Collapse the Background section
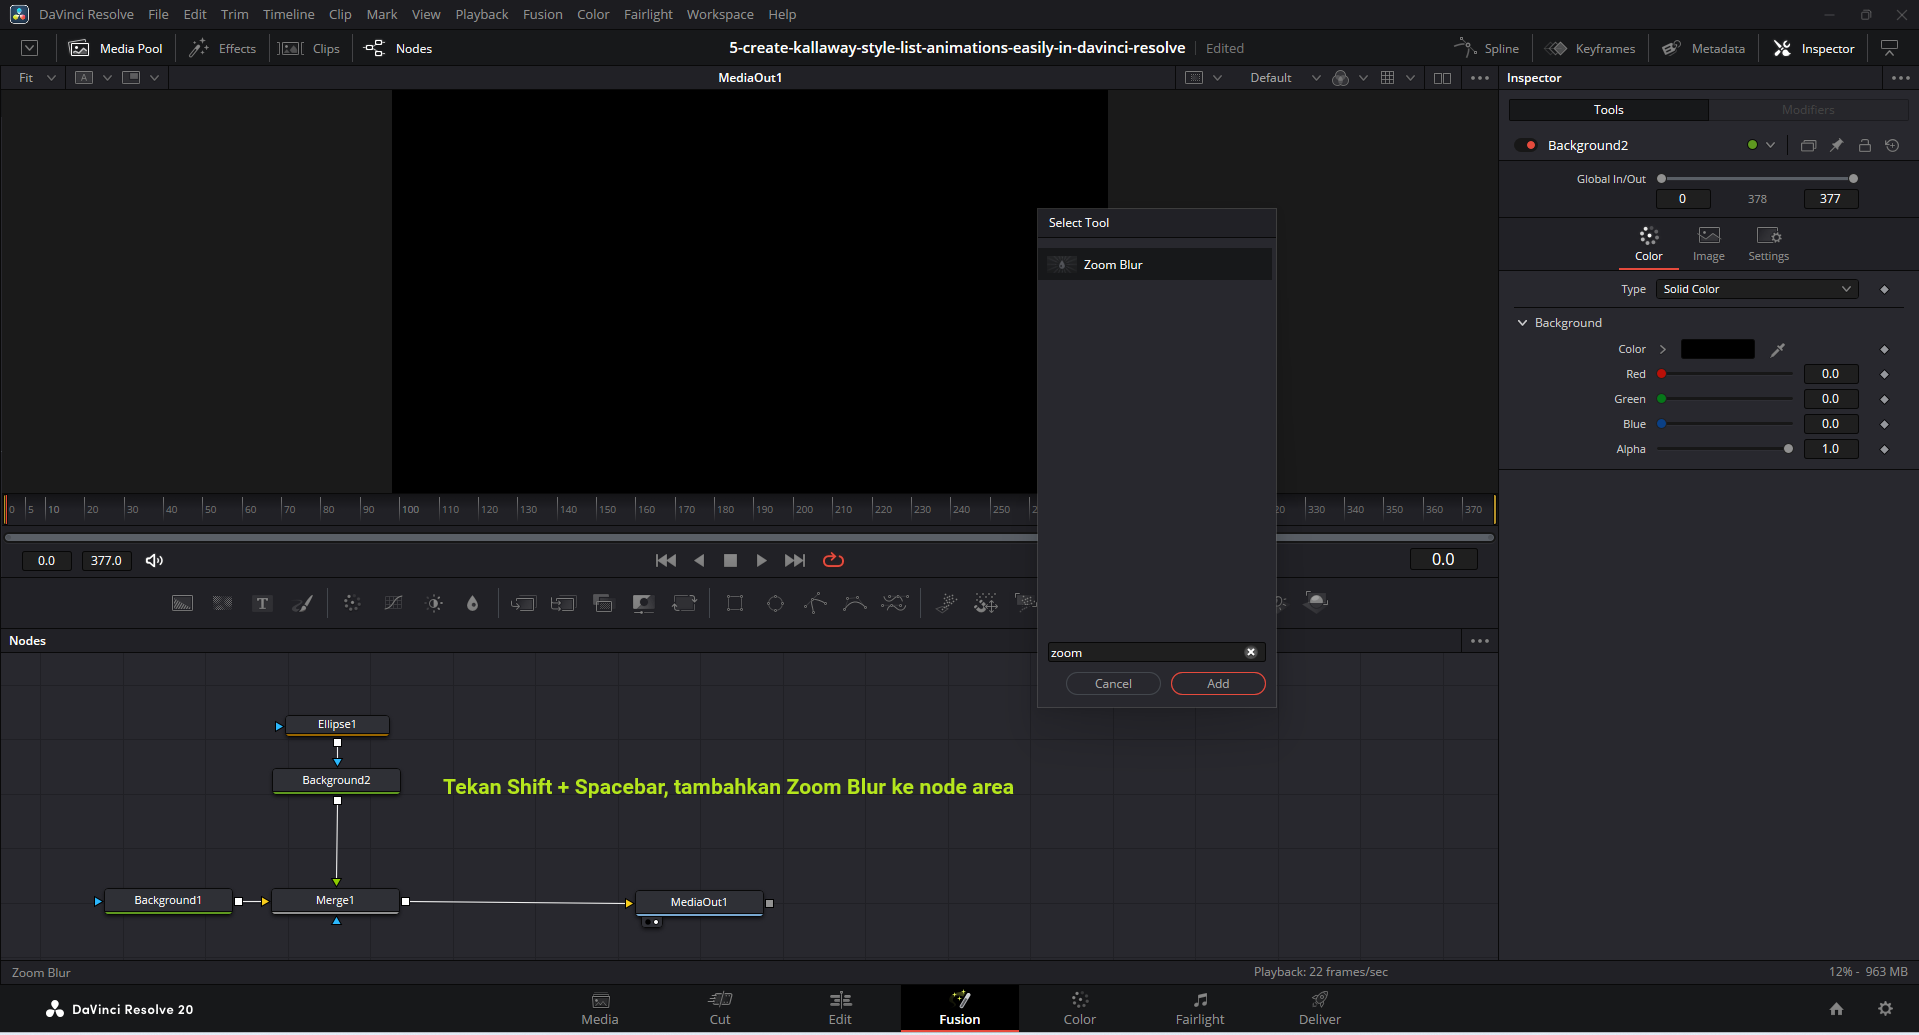 coord(1523,323)
